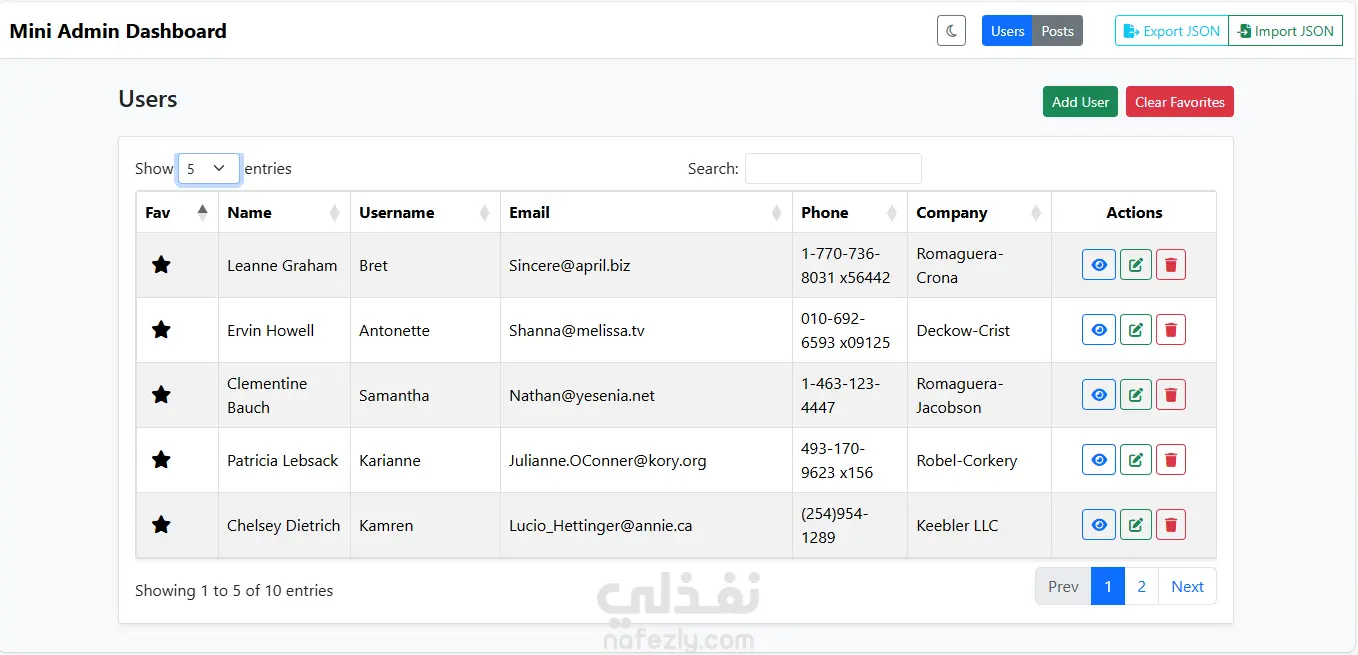Screen dimensions: 1358x655
Task: Delete Clementine Bauch using the trash icon
Action: coord(1171,395)
